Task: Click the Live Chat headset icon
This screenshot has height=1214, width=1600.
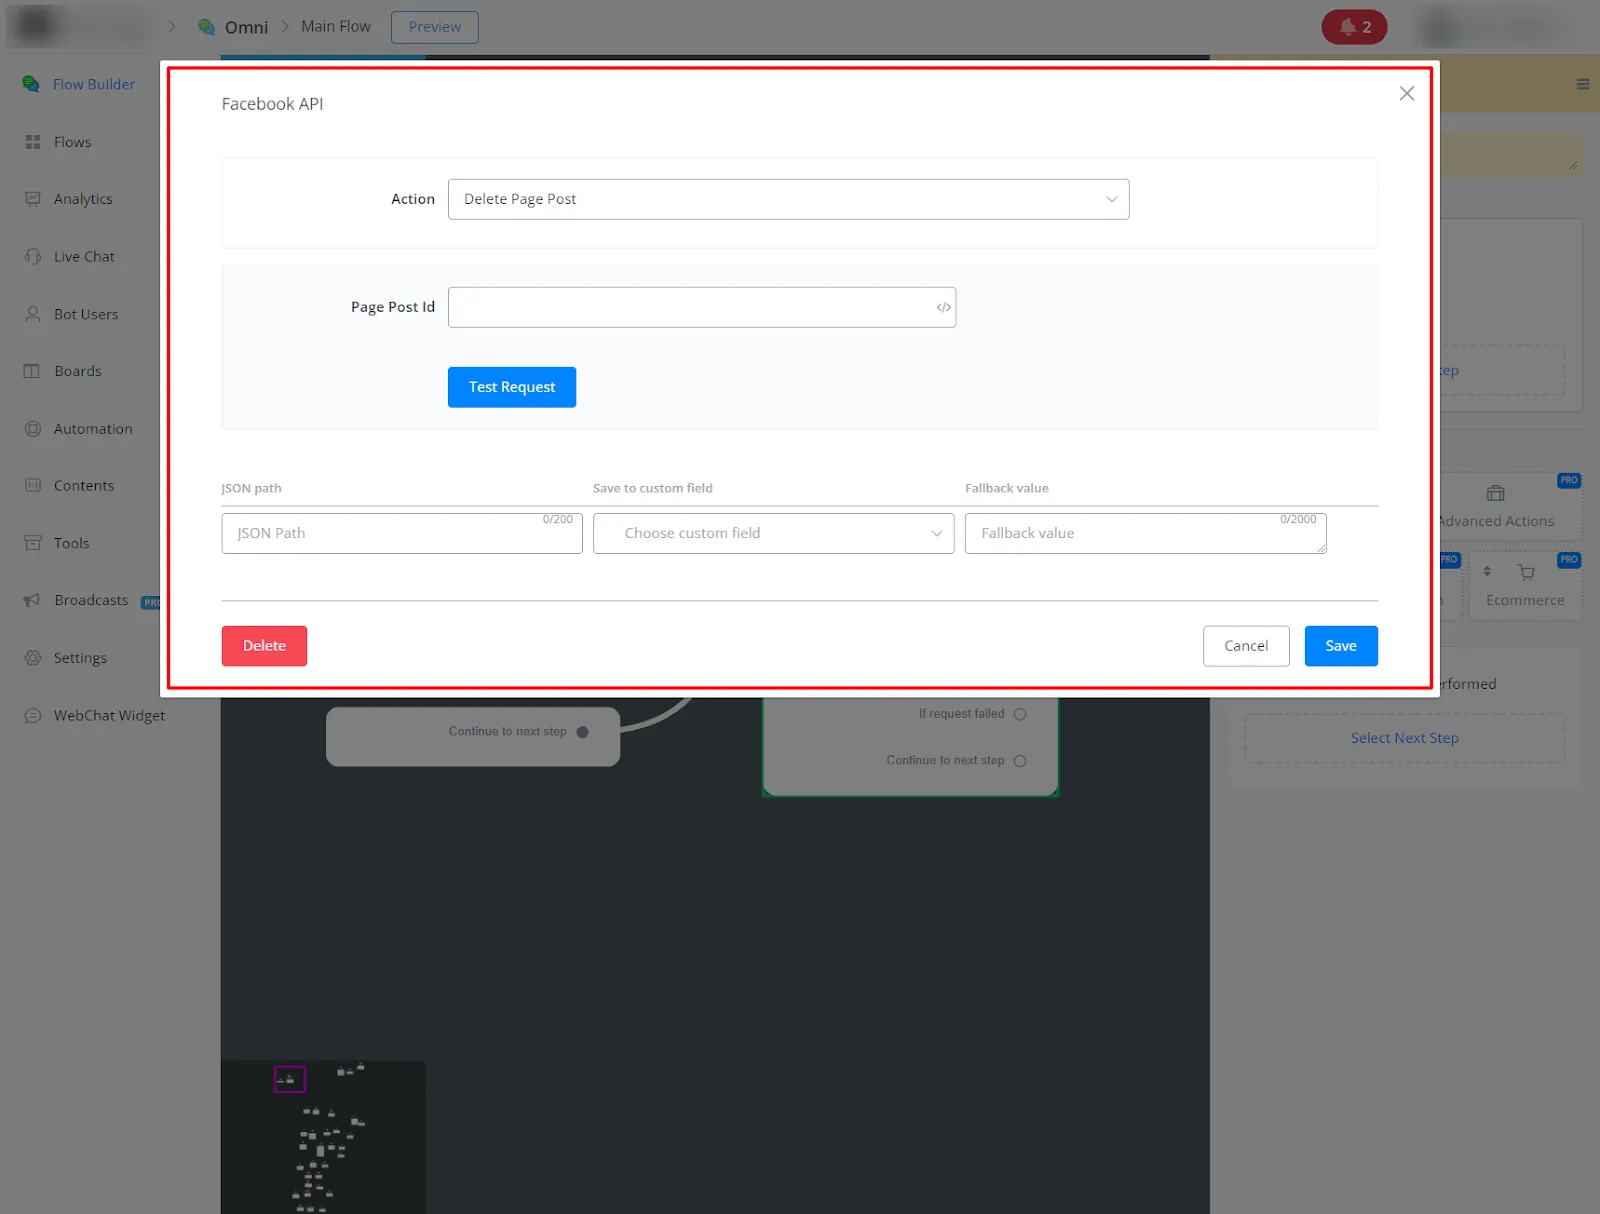Action: coord(33,257)
